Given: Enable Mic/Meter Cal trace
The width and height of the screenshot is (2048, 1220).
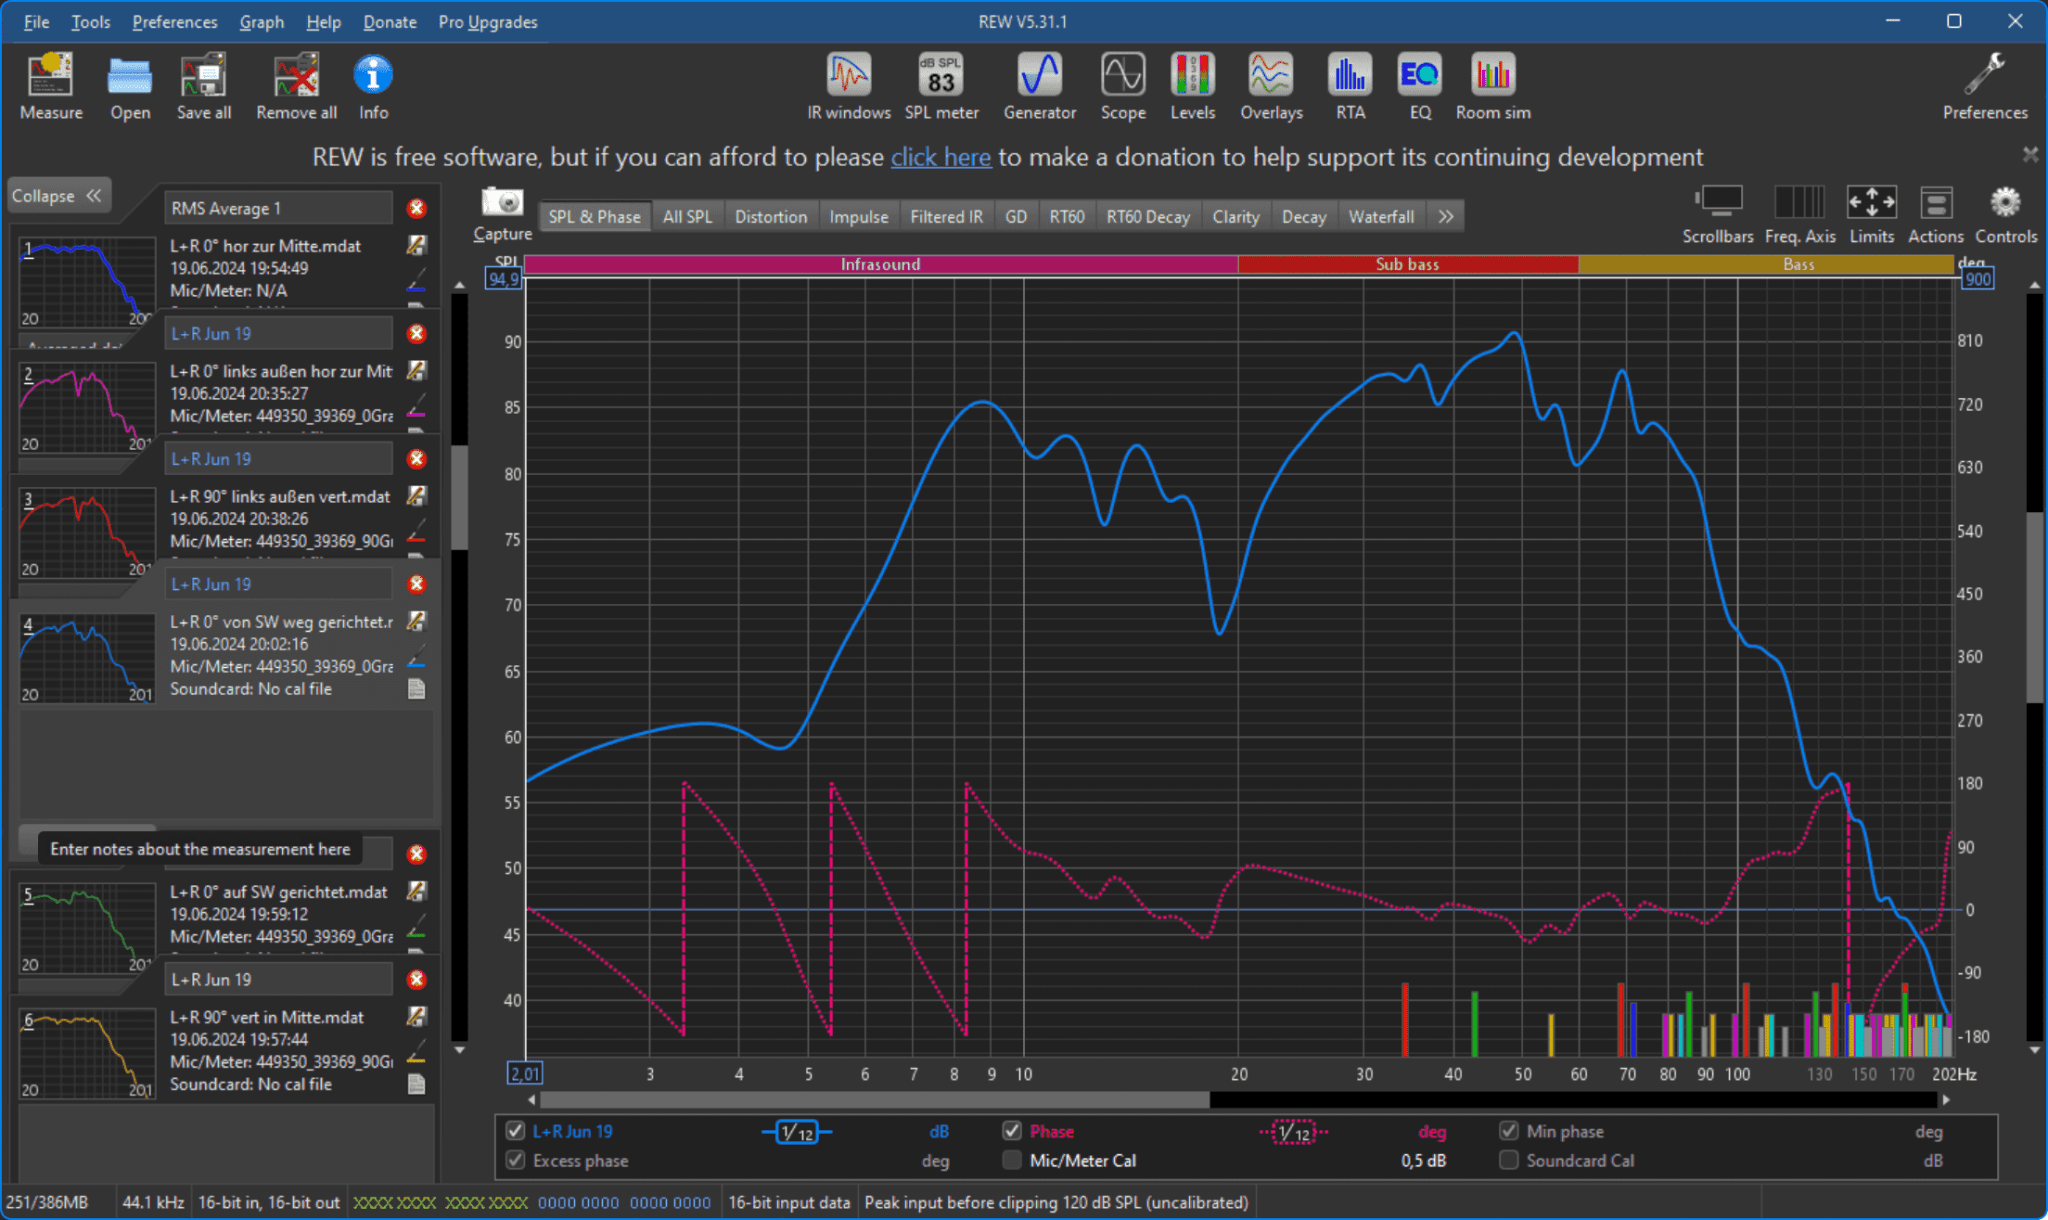Looking at the screenshot, I should tap(1012, 1160).
